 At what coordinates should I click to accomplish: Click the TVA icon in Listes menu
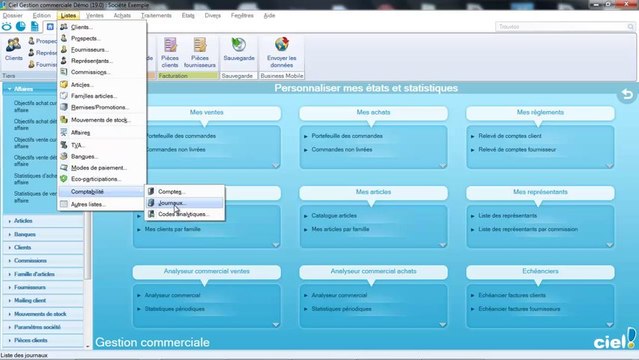[x=64, y=145]
